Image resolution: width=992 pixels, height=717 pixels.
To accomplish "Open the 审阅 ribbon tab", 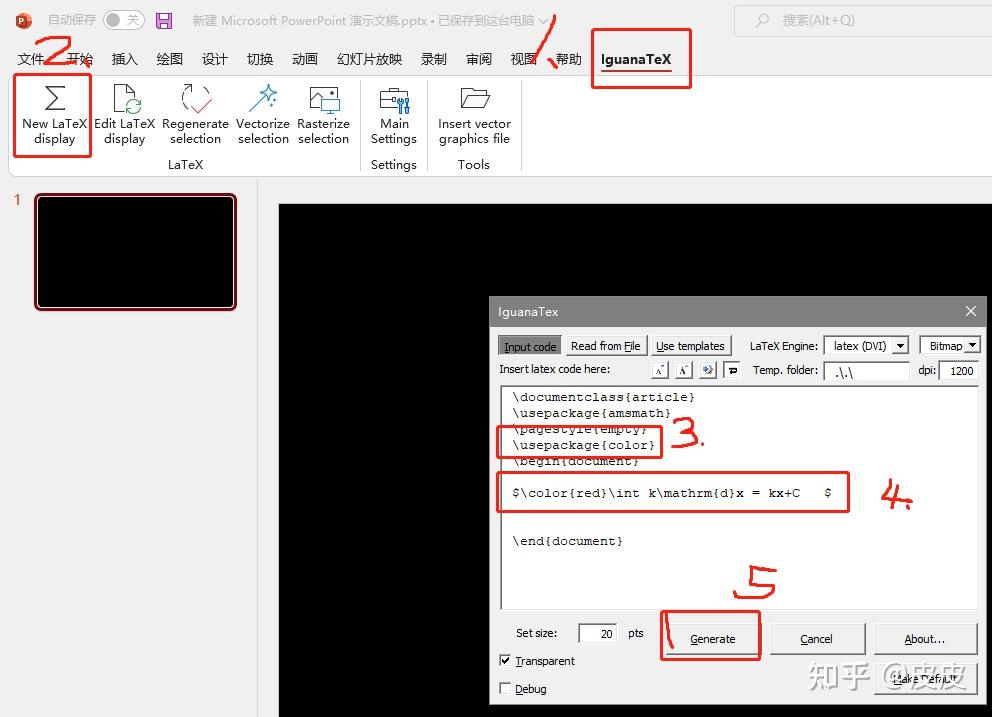I will point(479,59).
